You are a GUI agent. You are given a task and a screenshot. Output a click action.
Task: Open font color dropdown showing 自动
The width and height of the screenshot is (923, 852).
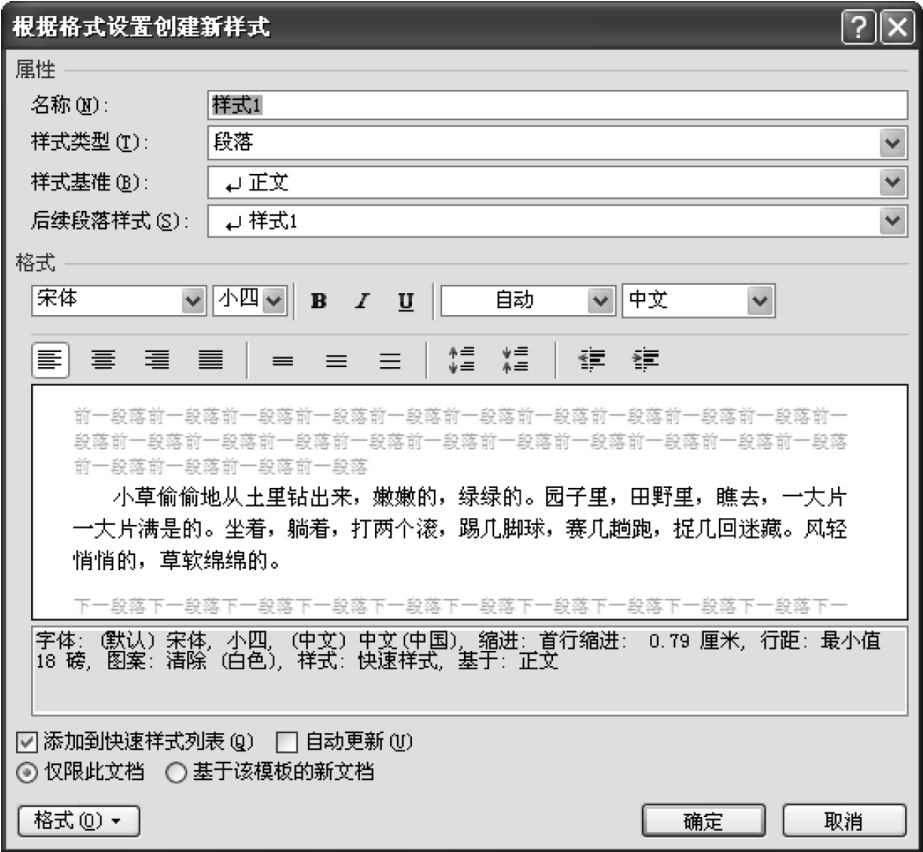528,300
